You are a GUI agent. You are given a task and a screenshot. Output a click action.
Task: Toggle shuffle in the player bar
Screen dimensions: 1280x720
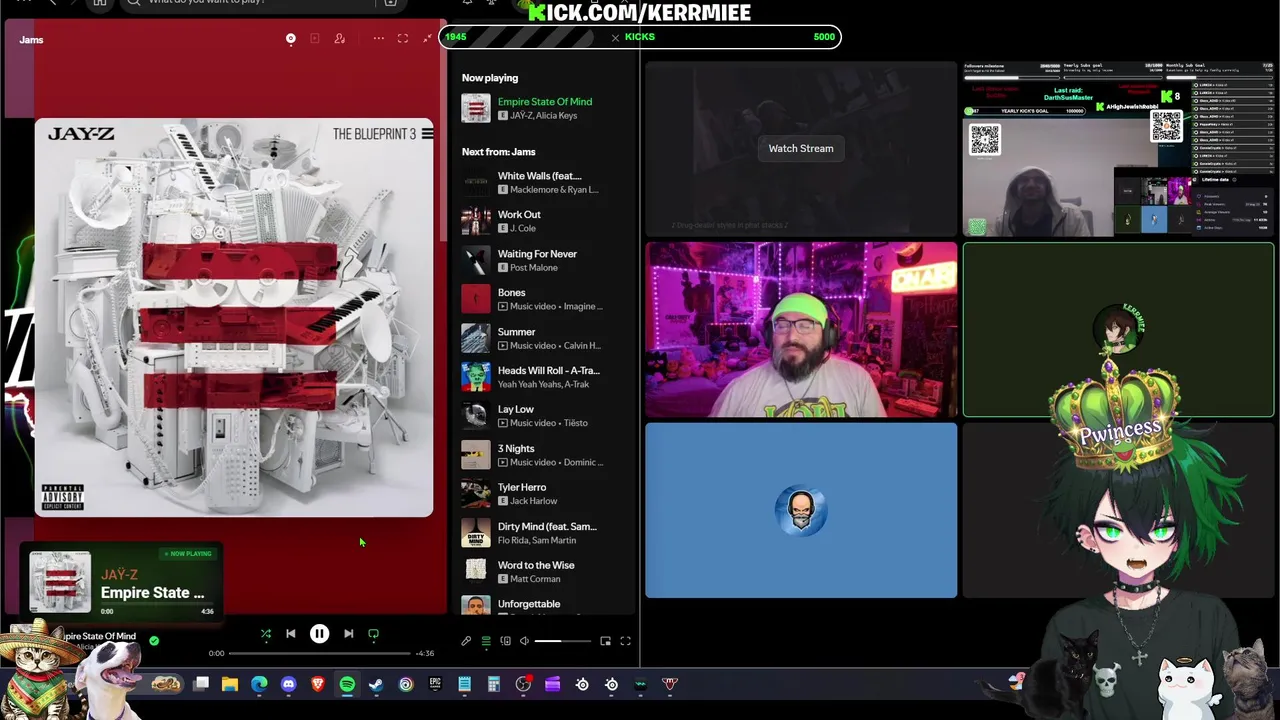click(x=266, y=634)
